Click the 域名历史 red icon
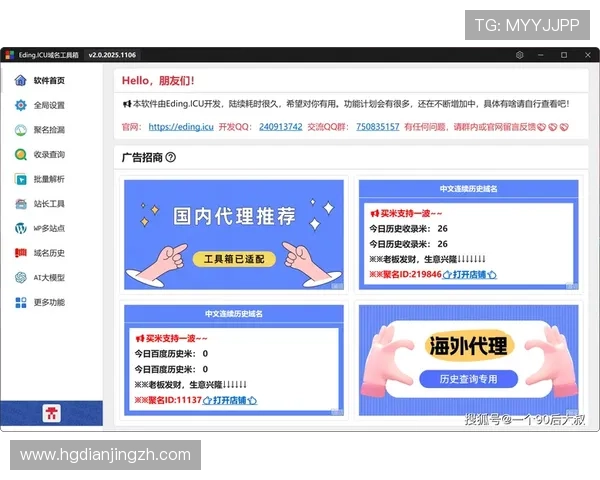The image size is (600, 480). pos(20,253)
